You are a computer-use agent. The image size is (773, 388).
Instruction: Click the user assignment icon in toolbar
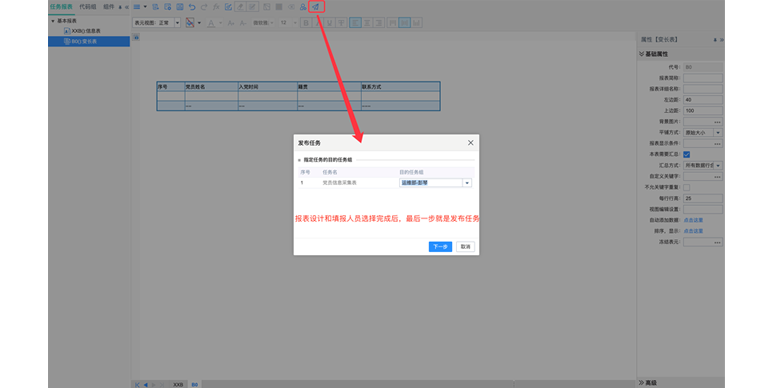click(x=303, y=7)
